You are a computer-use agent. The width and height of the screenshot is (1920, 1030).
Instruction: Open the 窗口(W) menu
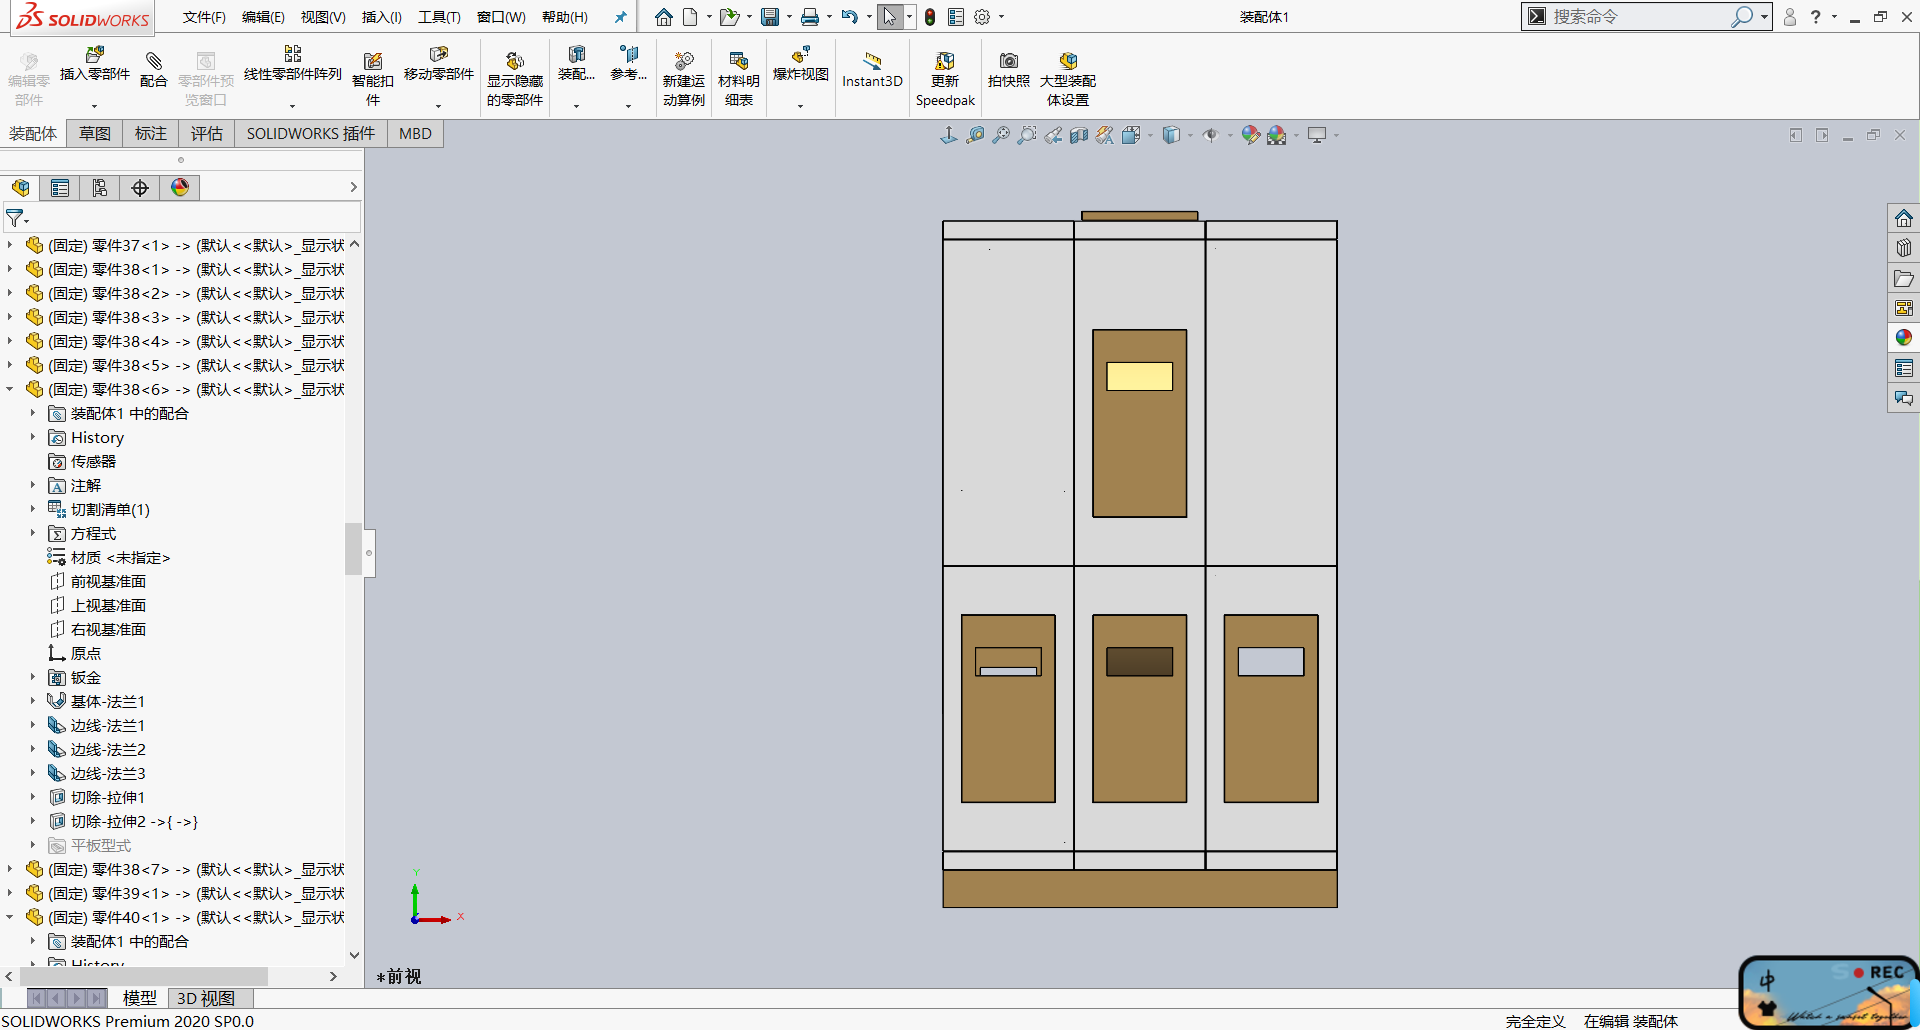[501, 17]
